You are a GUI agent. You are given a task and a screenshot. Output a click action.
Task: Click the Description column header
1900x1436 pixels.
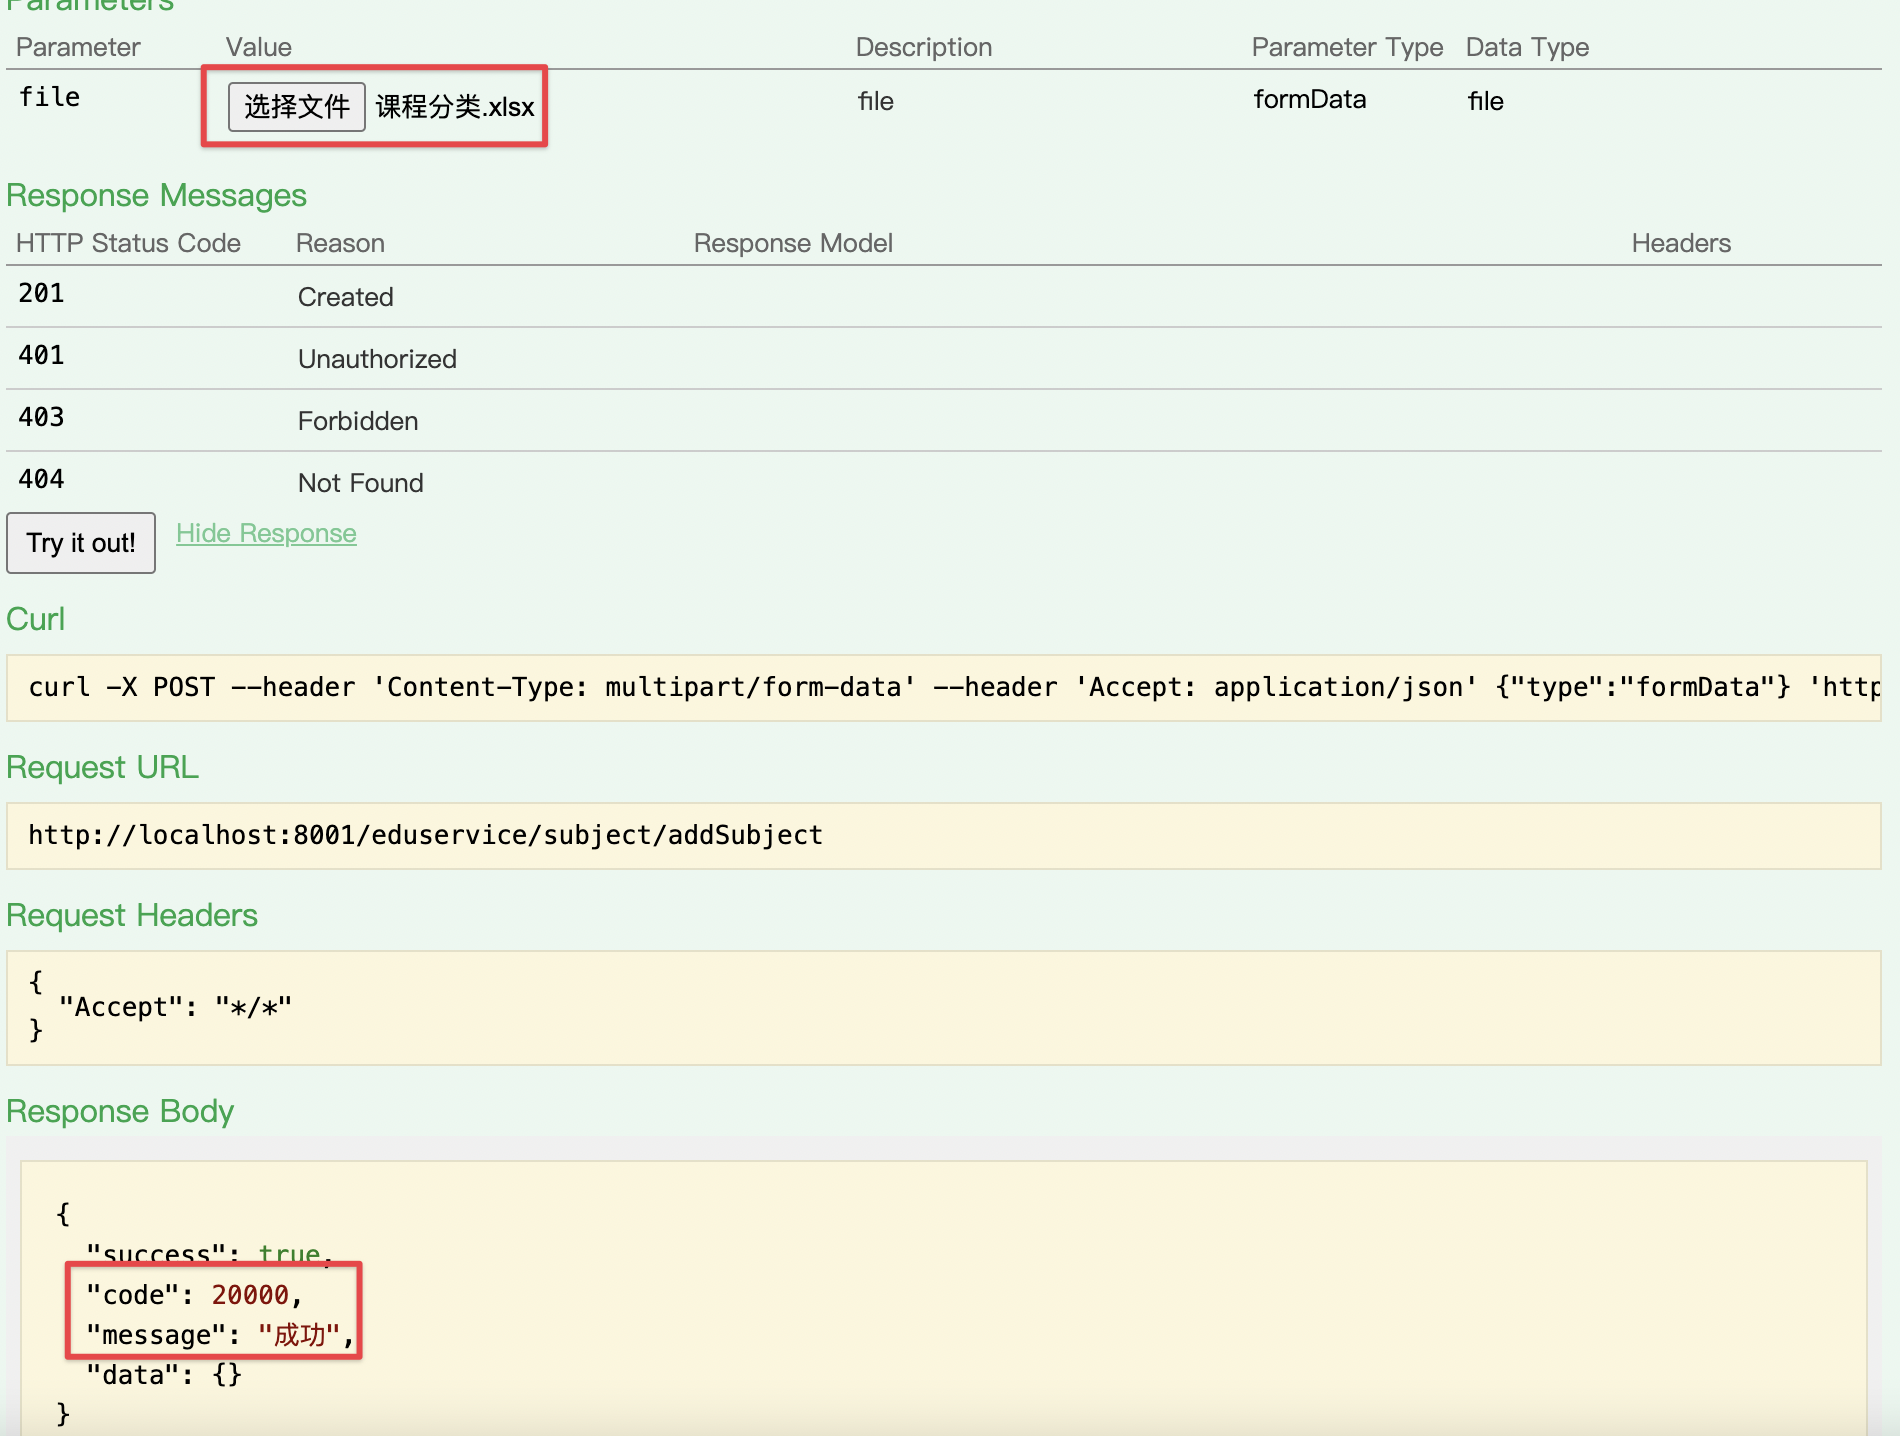(x=924, y=47)
